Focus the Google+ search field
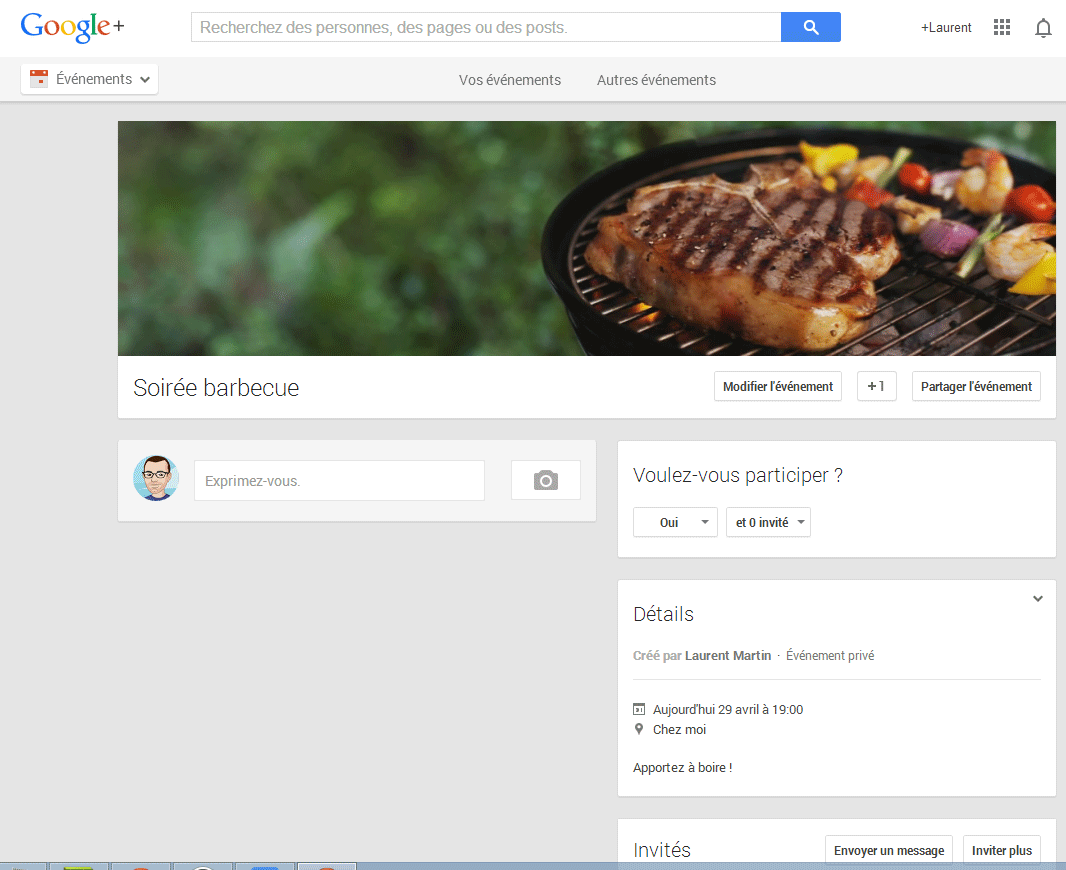The width and height of the screenshot is (1066, 870). 486,27
